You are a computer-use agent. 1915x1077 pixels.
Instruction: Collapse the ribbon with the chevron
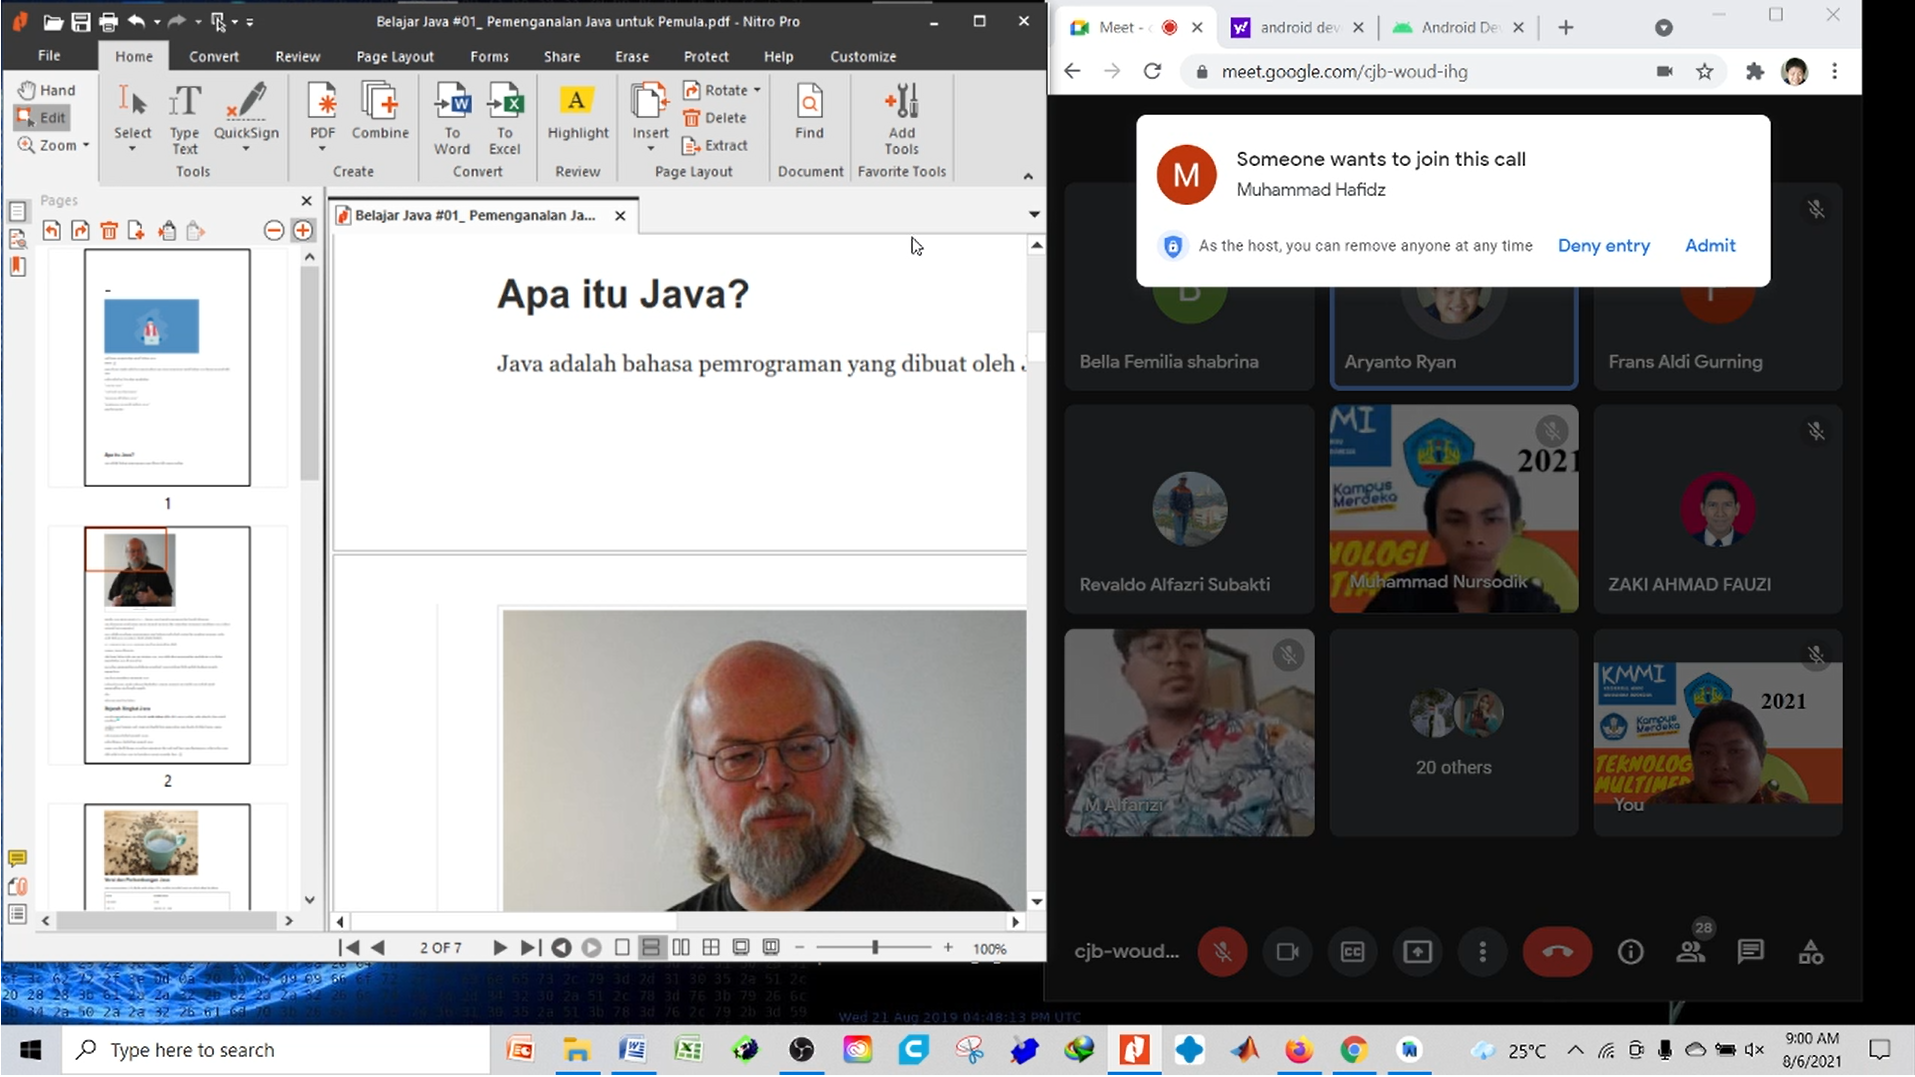[x=1028, y=176]
